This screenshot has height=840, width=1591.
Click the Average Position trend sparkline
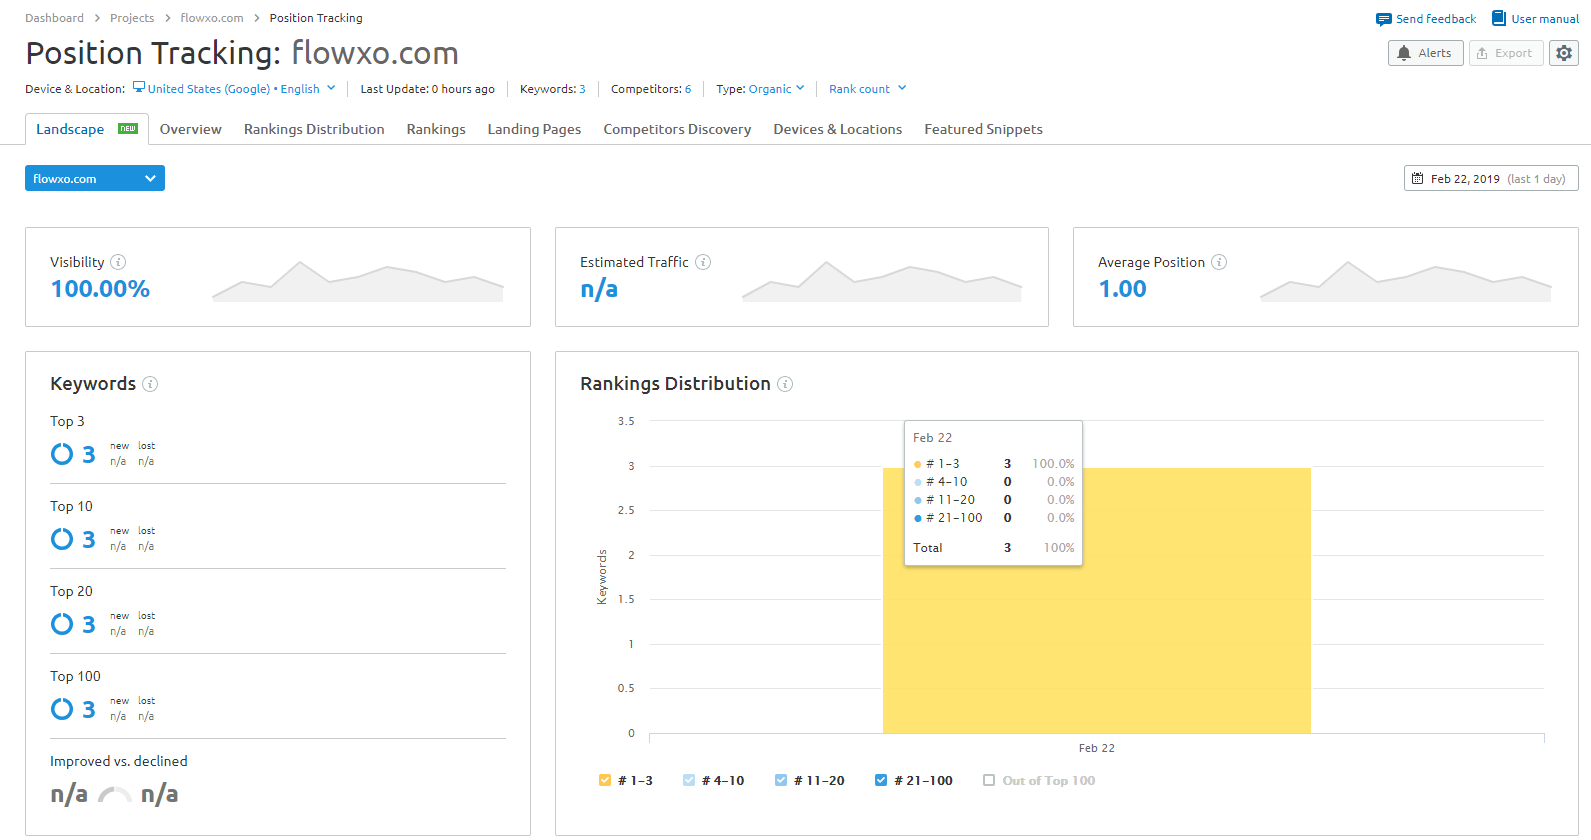pos(1406,281)
